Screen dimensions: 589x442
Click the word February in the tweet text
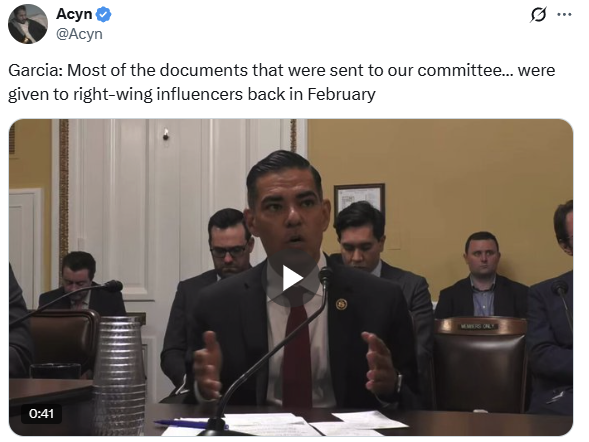click(x=341, y=94)
